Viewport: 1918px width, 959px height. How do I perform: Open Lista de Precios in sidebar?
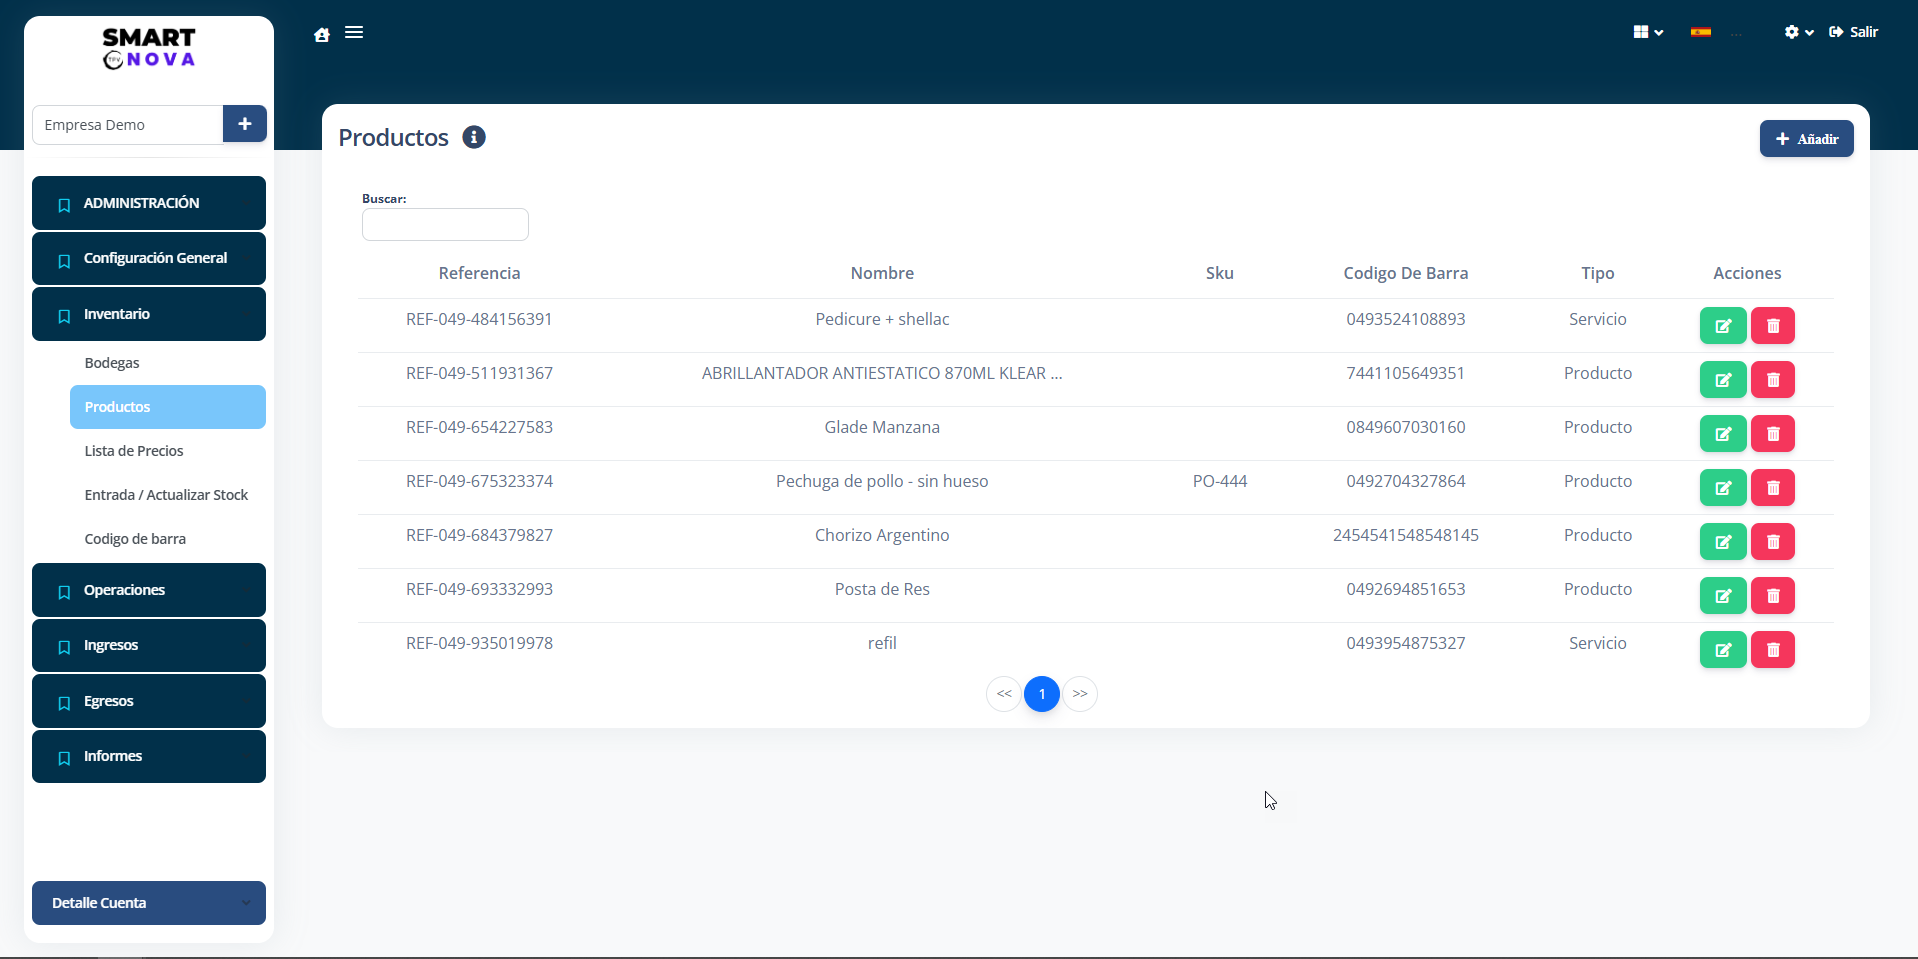[x=134, y=451]
